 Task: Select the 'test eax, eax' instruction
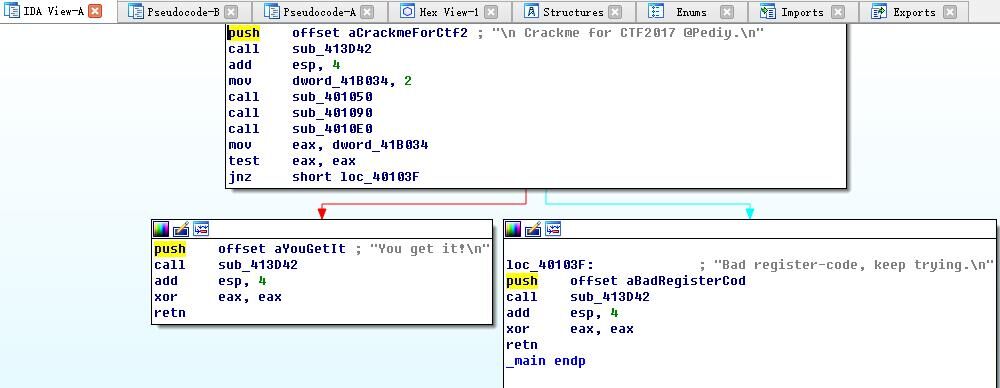click(292, 161)
